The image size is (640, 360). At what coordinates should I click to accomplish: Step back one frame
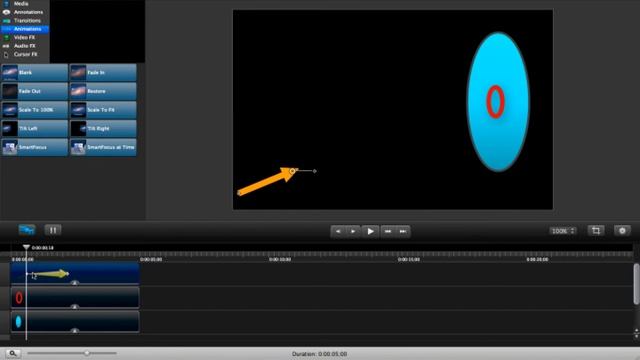tap(338, 231)
